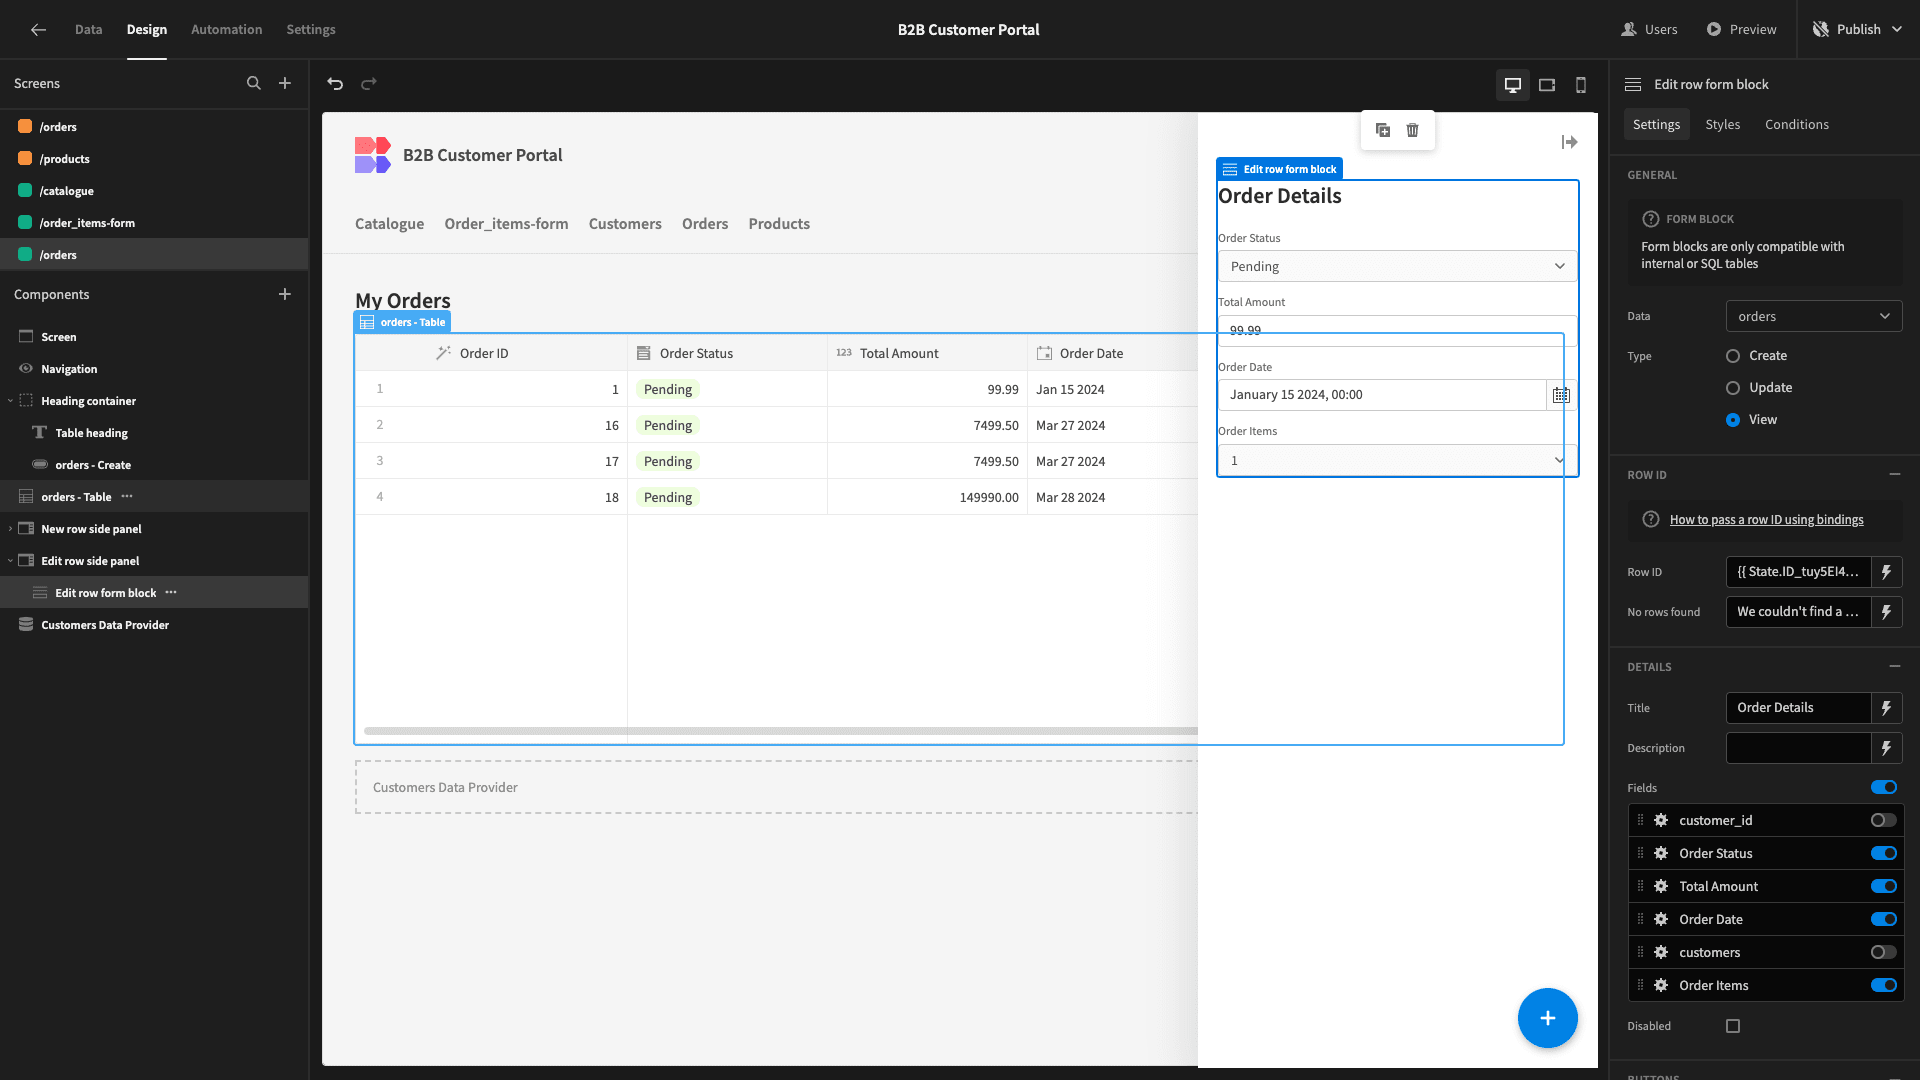
Task: Click the back arrow icon
Action: [x=38, y=30]
